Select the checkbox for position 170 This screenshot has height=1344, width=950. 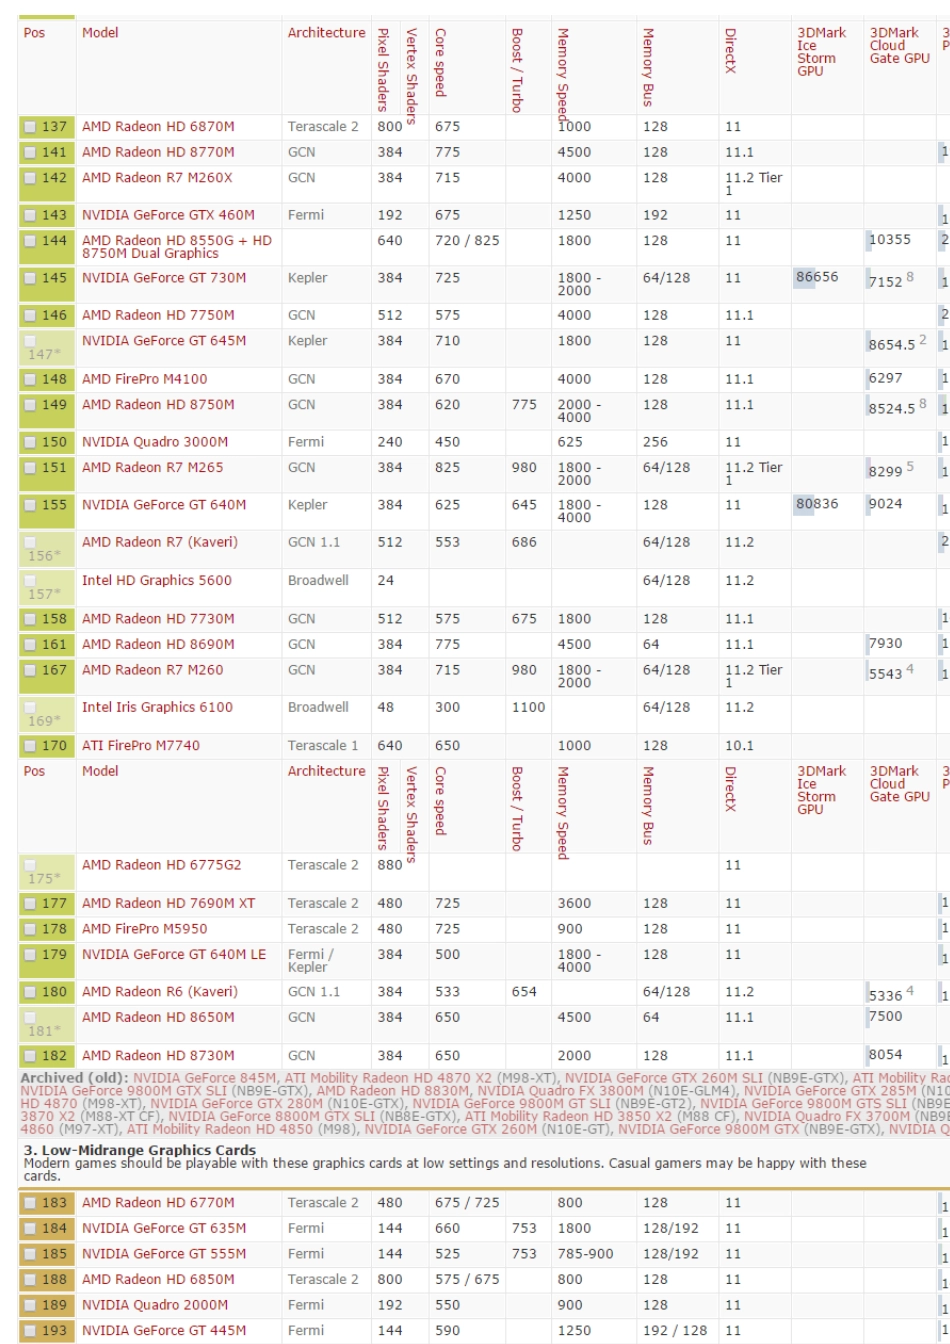[30, 745]
